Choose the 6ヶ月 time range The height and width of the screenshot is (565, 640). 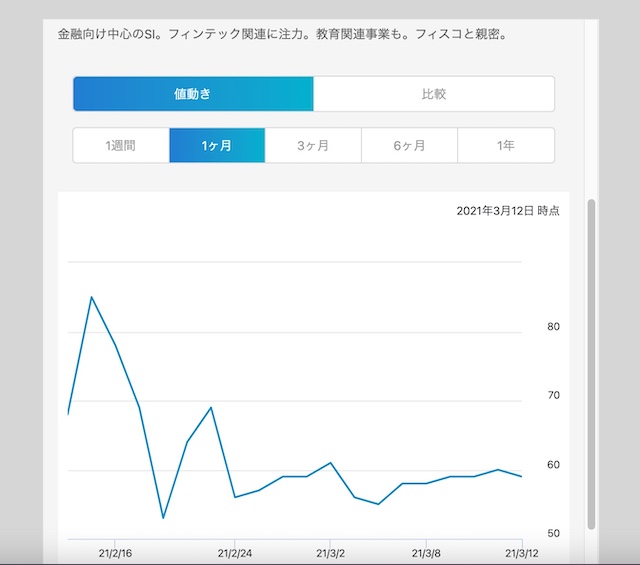pyautogui.click(x=409, y=145)
